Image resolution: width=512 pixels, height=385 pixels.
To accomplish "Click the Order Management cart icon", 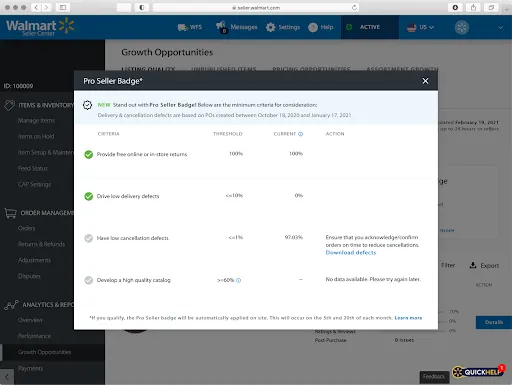I will pyautogui.click(x=10, y=213).
